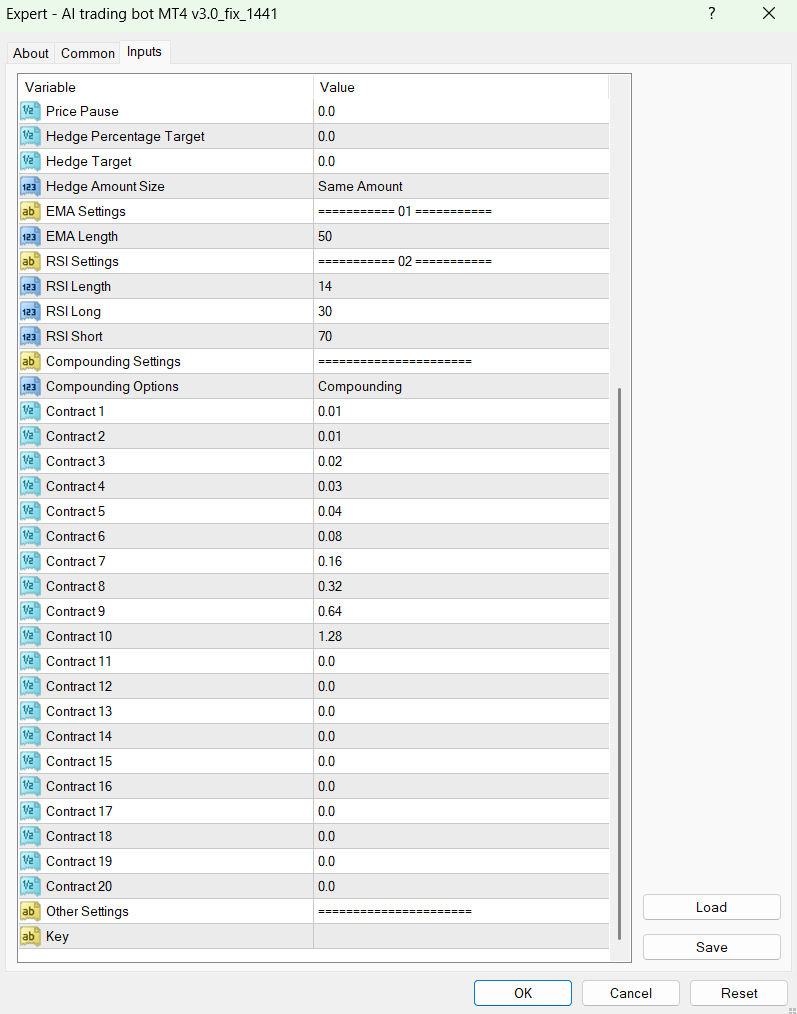Click the icon beside Hedge Percentage Target
Viewport: 797px width, 1014px height.
click(30, 136)
